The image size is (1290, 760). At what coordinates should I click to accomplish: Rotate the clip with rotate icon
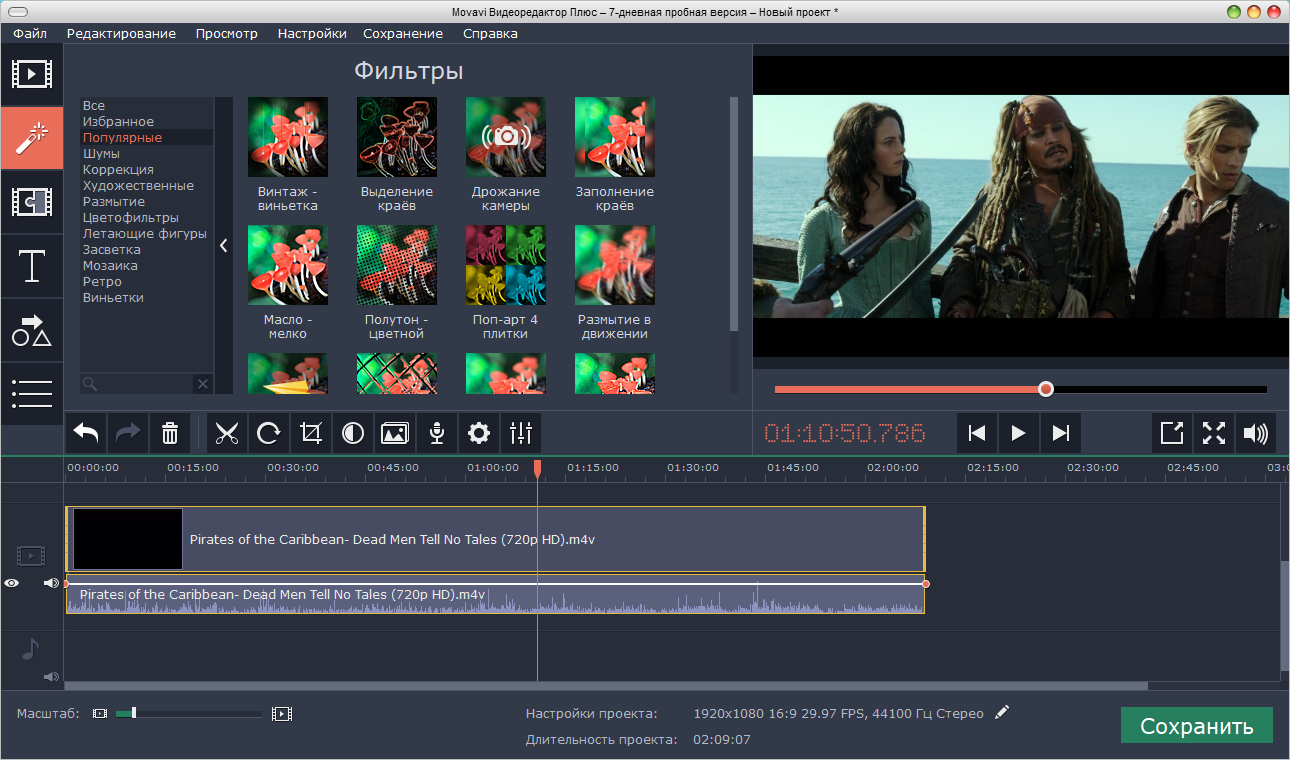pos(269,433)
